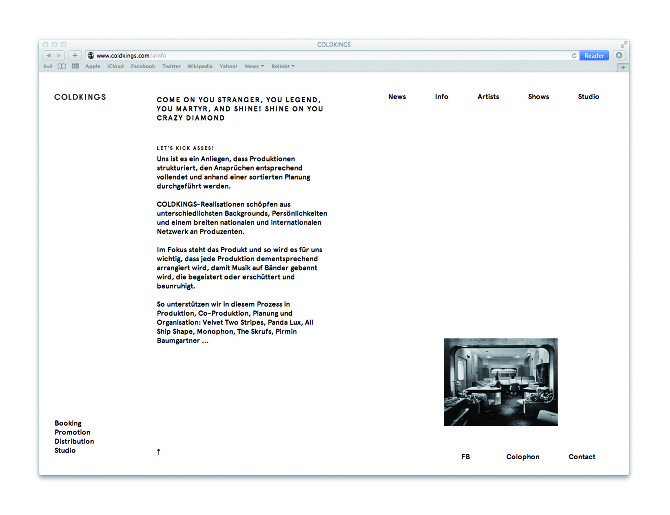The width and height of the screenshot is (670, 515).
Task: Click the add bookmark plus button
Action: [x=75, y=56]
